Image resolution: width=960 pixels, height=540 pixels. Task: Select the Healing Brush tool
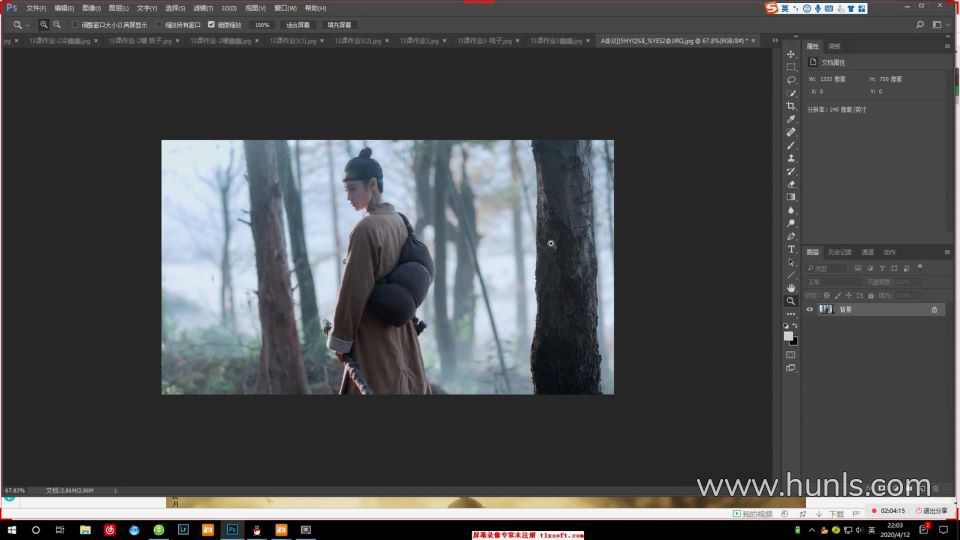(x=791, y=132)
